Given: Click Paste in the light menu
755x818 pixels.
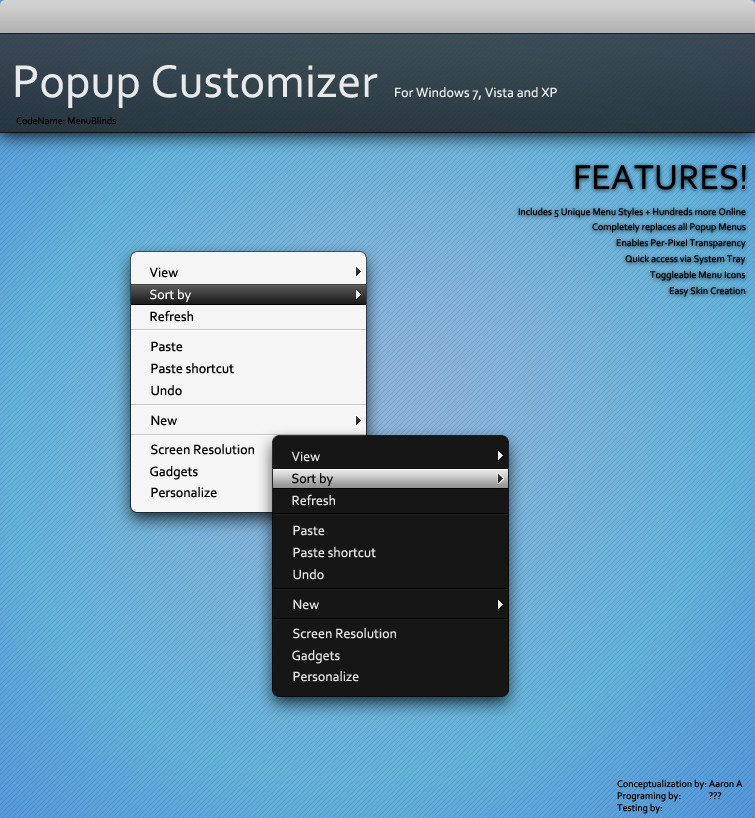Looking at the screenshot, I should (x=248, y=346).
